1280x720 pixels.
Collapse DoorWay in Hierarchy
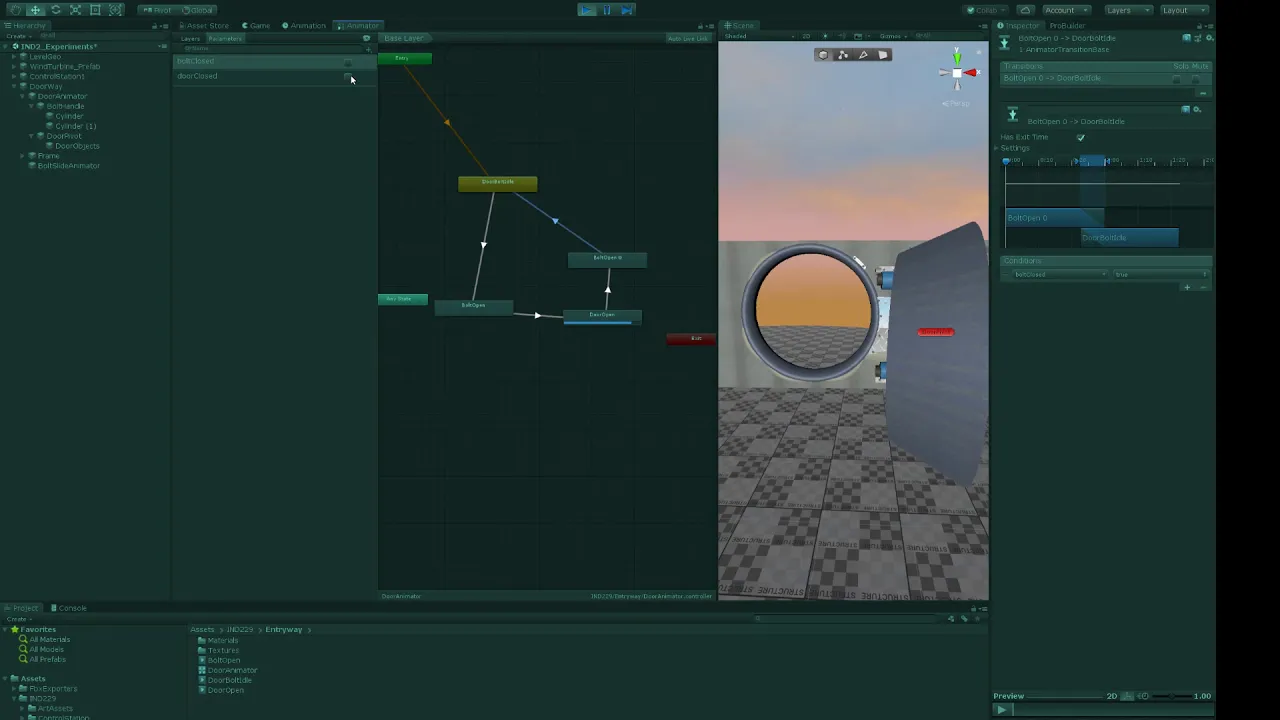(13, 86)
